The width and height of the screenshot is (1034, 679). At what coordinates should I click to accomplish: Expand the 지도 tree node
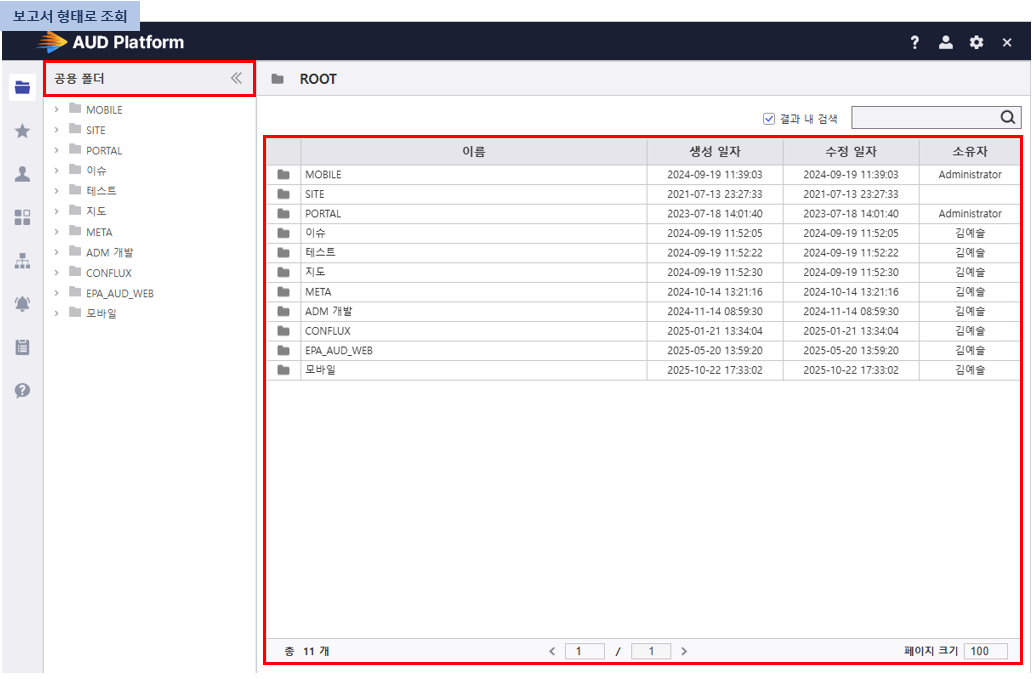[57, 212]
